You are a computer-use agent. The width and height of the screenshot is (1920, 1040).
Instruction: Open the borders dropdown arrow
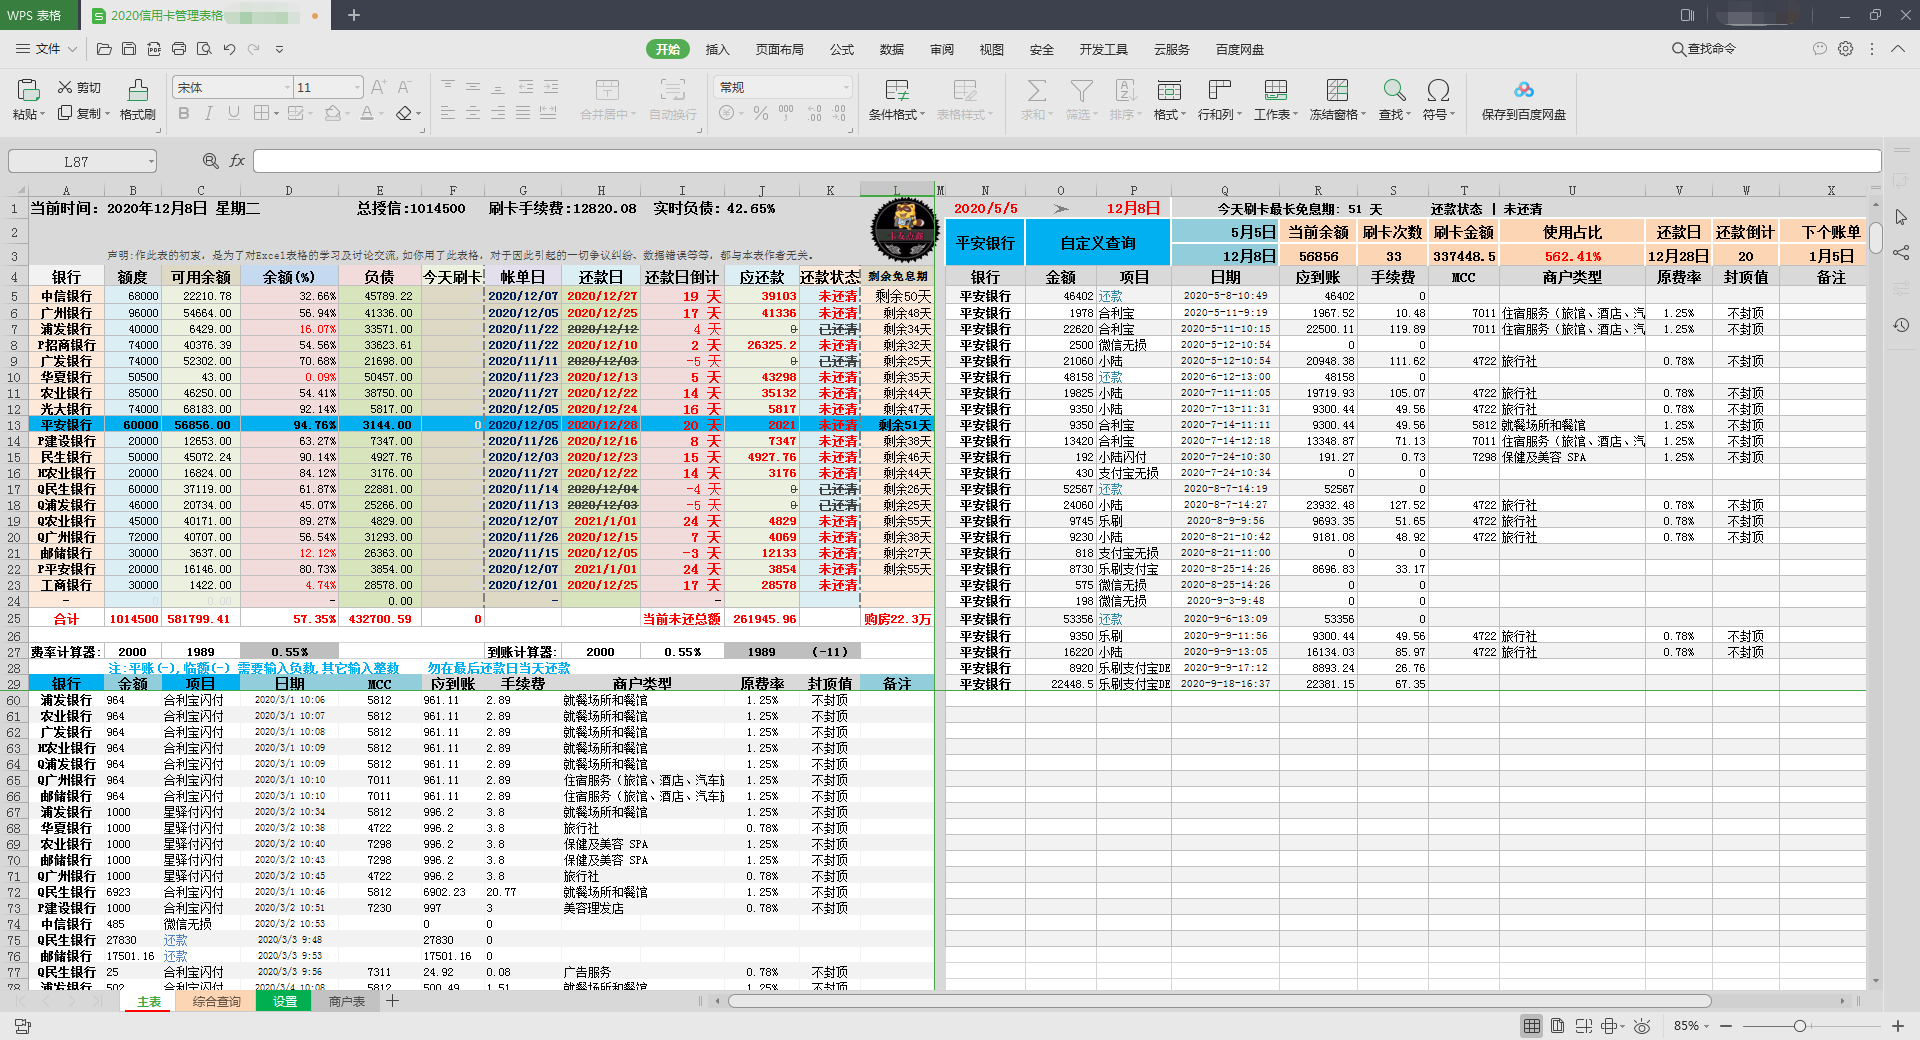click(x=276, y=114)
